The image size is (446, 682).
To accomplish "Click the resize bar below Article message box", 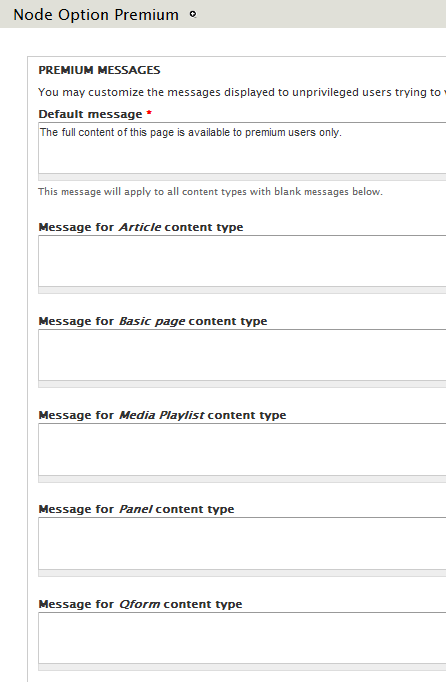I will 242,291.
